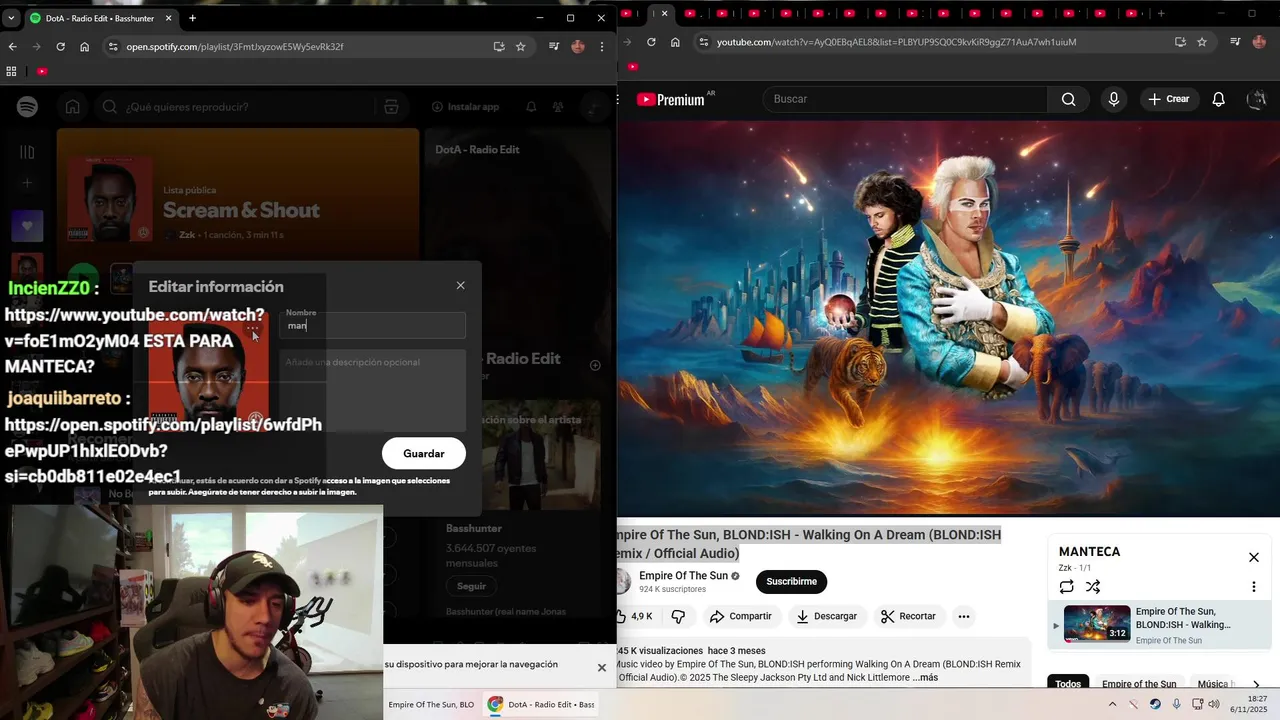Open the Spotify tab search dropdown arrow
Viewport: 1280px width, 720px height.
(11, 18)
